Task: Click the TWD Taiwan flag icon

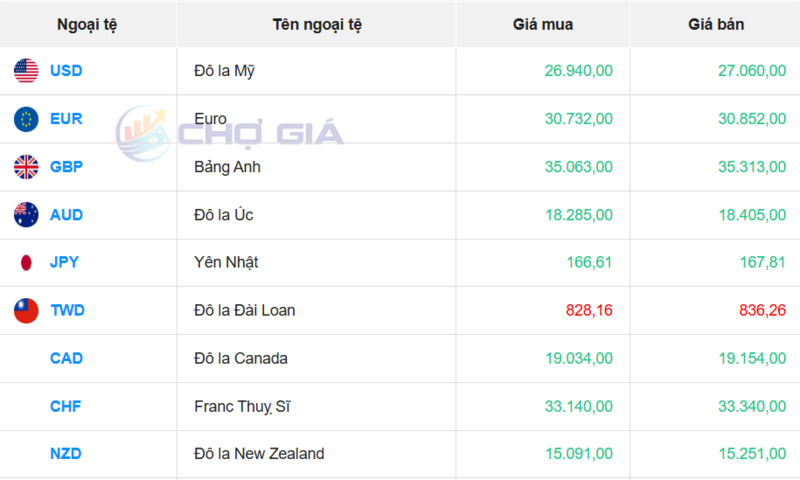Action: [x=26, y=311]
